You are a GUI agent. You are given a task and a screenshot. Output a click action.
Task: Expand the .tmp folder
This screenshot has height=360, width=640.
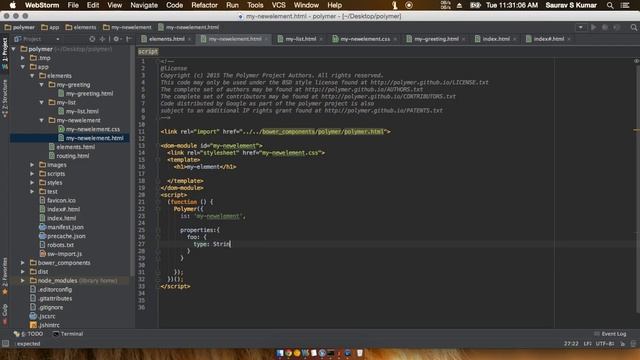23,58
